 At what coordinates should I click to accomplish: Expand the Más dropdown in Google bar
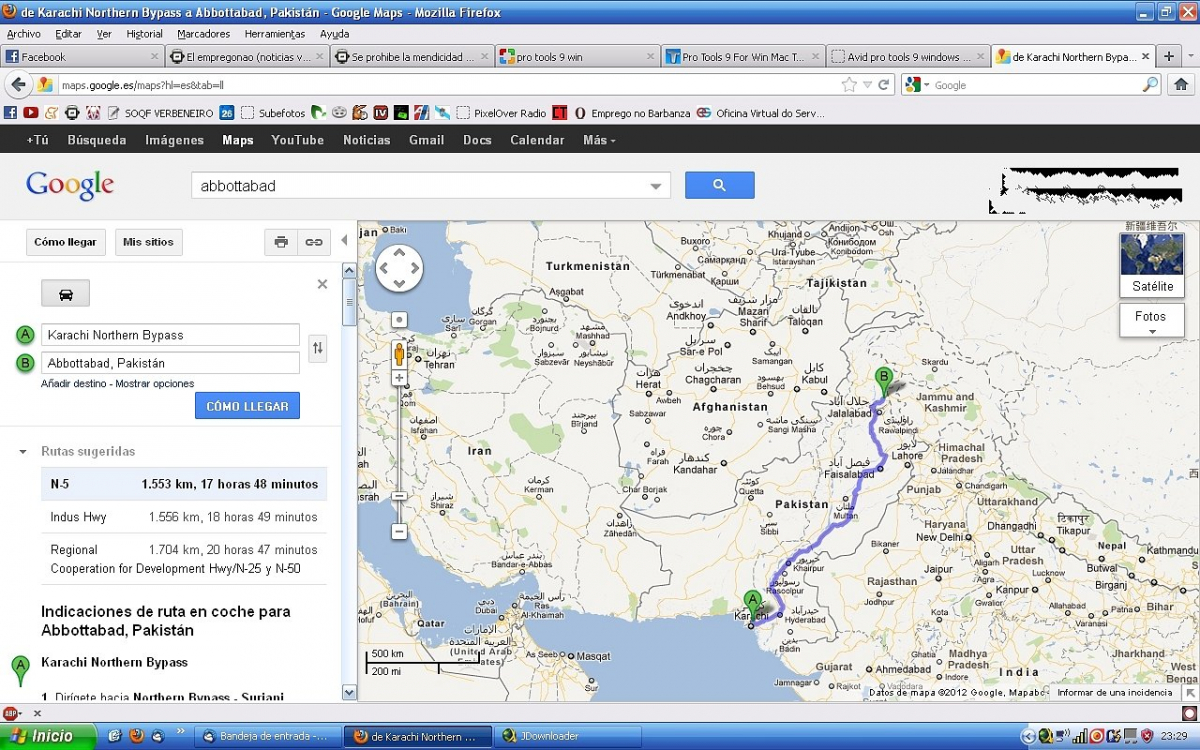[599, 140]
